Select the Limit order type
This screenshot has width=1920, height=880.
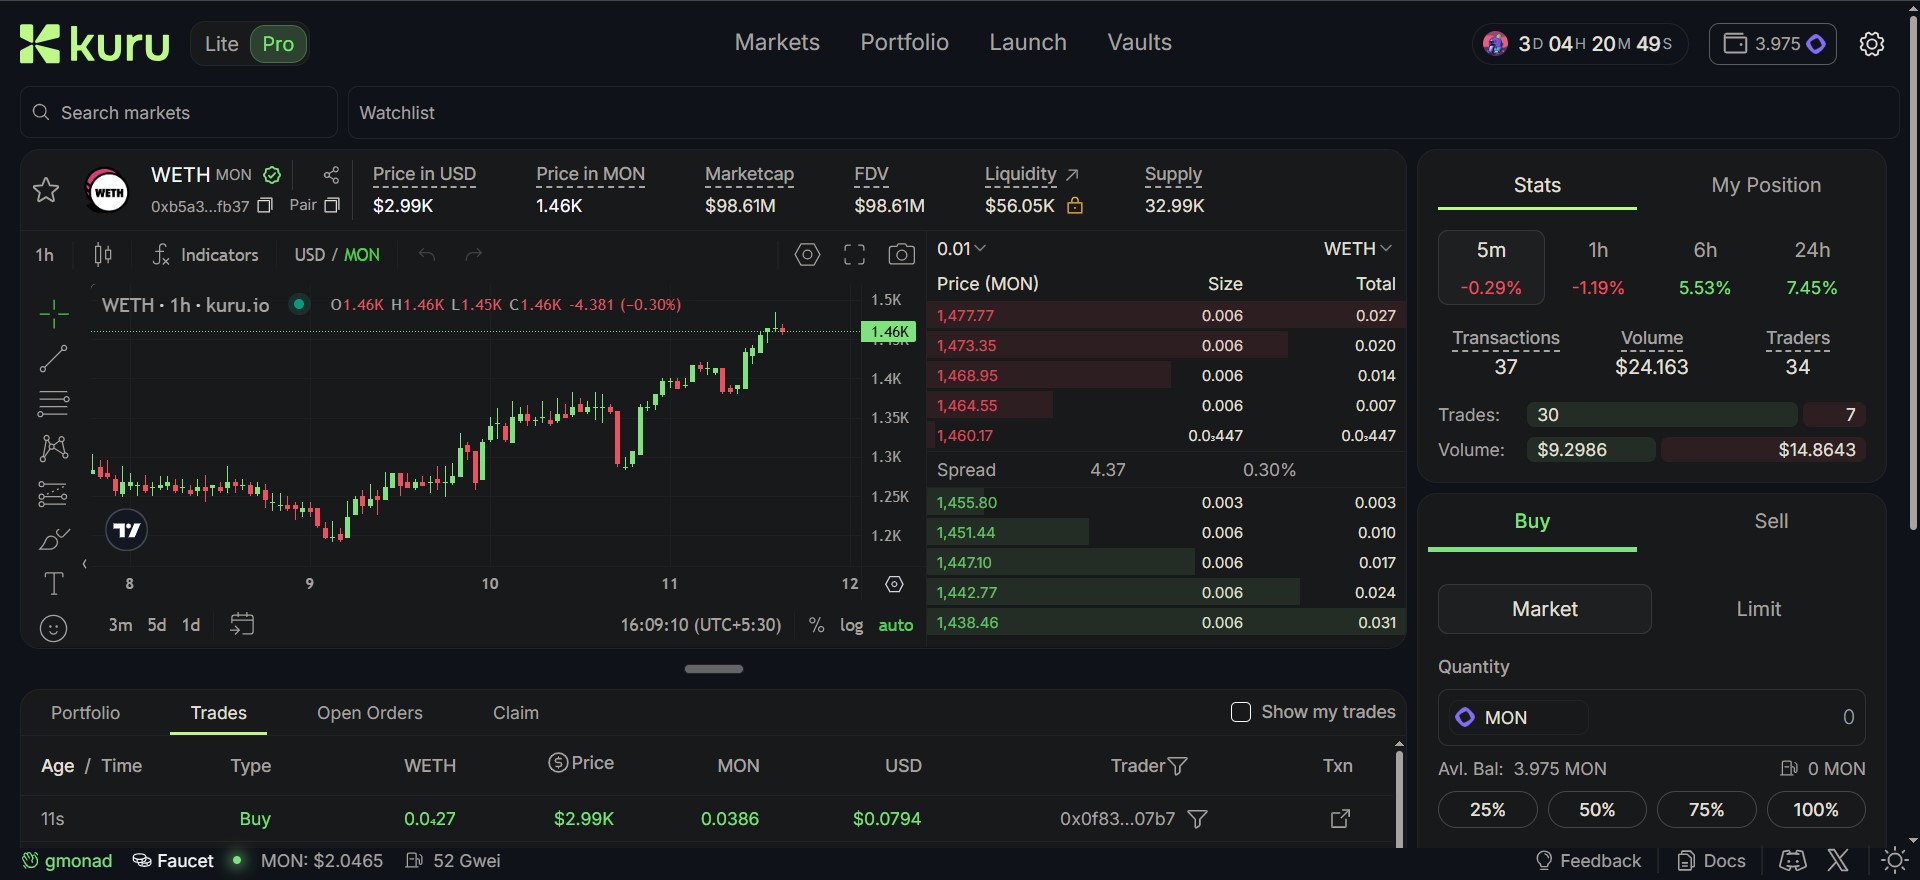[x=1758, y=609]
